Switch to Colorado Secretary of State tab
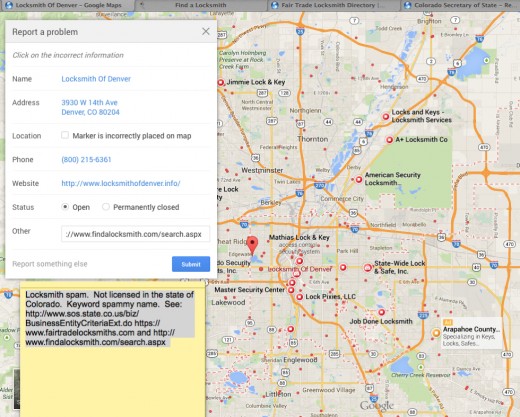 coord(460,5)
